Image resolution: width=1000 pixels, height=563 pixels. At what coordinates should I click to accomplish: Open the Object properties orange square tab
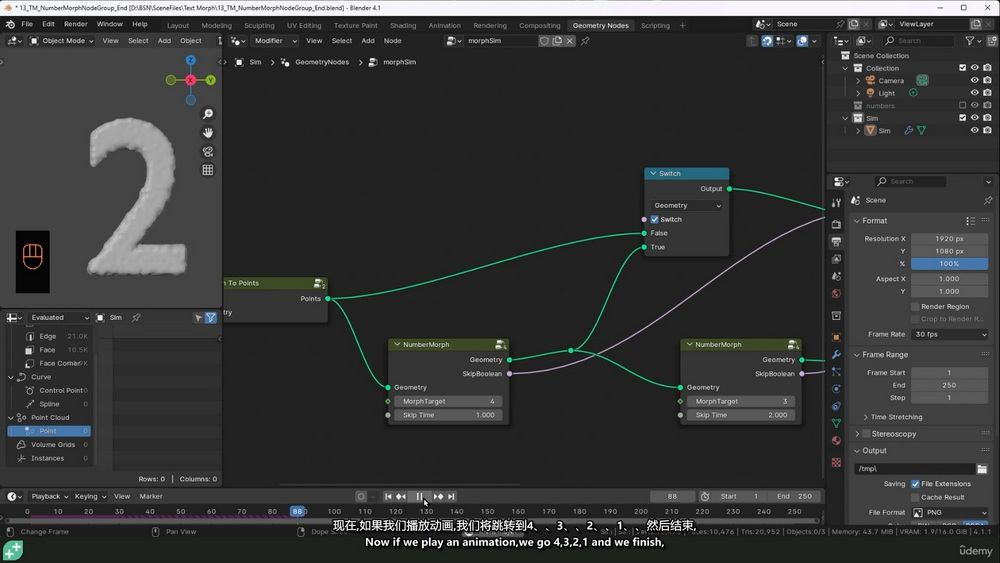tap(836, 337)
